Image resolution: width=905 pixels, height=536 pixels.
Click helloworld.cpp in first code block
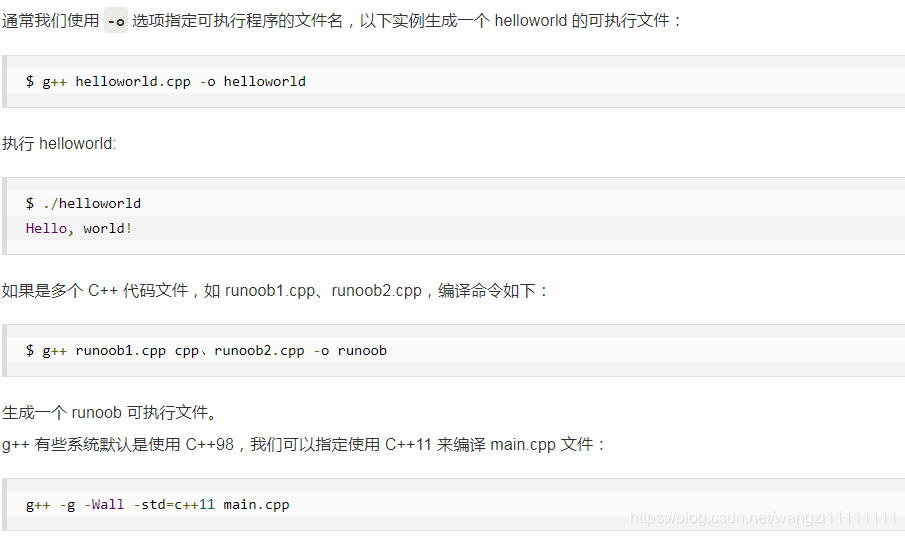click(x=133, y=81)
